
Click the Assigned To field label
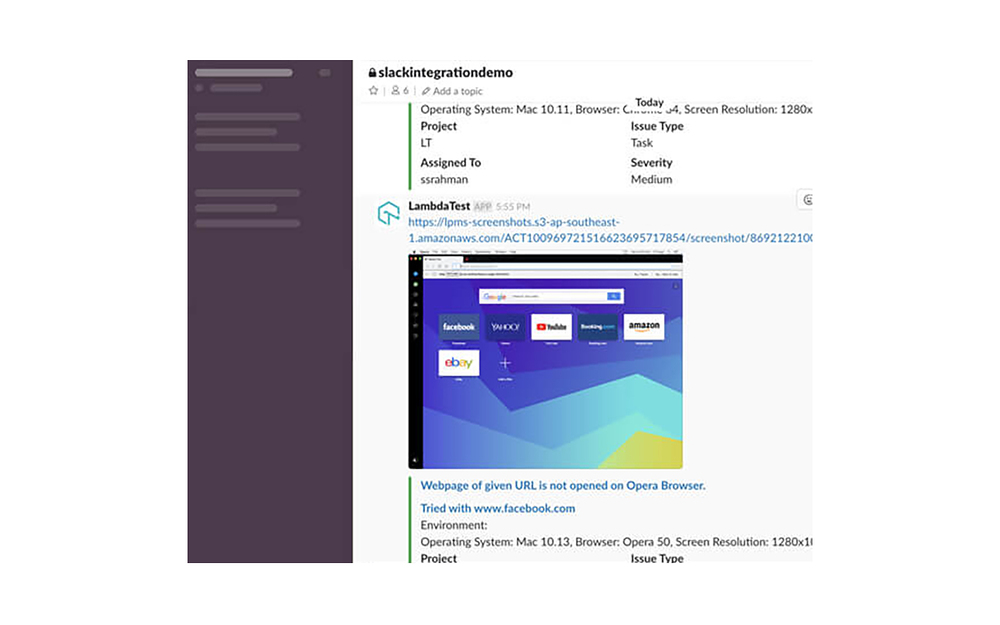450,163
